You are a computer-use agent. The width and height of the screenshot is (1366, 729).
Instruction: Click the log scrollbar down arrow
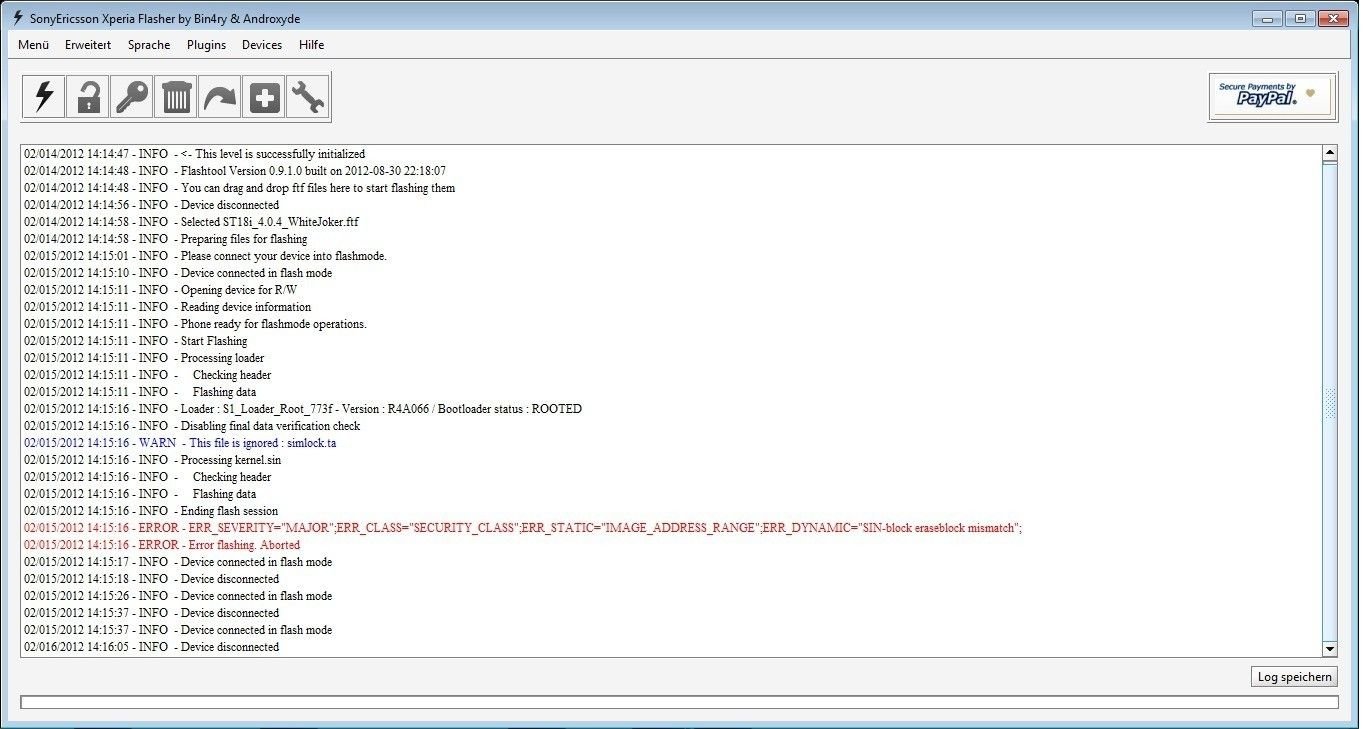click(1330, 649)
